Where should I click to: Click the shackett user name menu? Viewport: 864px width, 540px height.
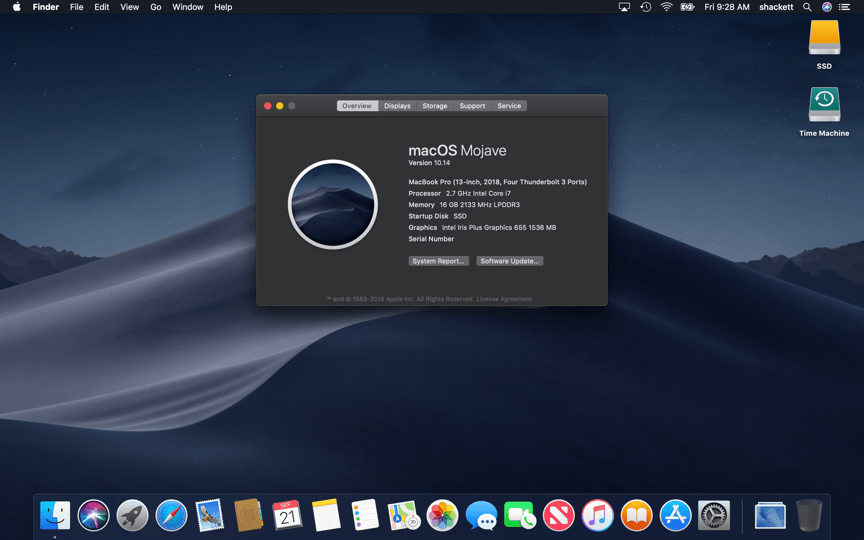[x=776, y=7]
